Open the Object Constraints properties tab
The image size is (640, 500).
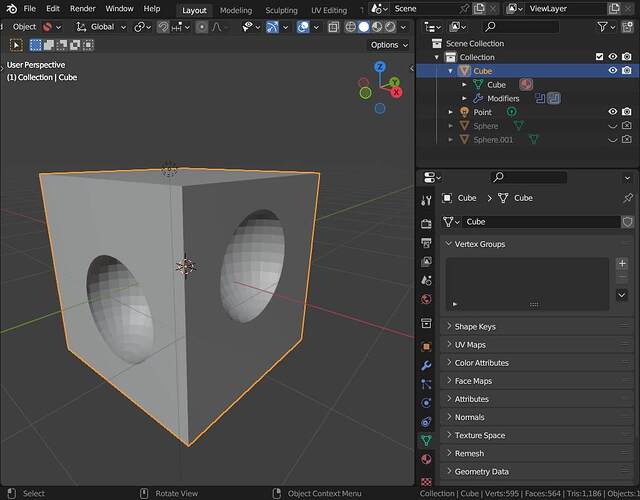pos(426,422)
